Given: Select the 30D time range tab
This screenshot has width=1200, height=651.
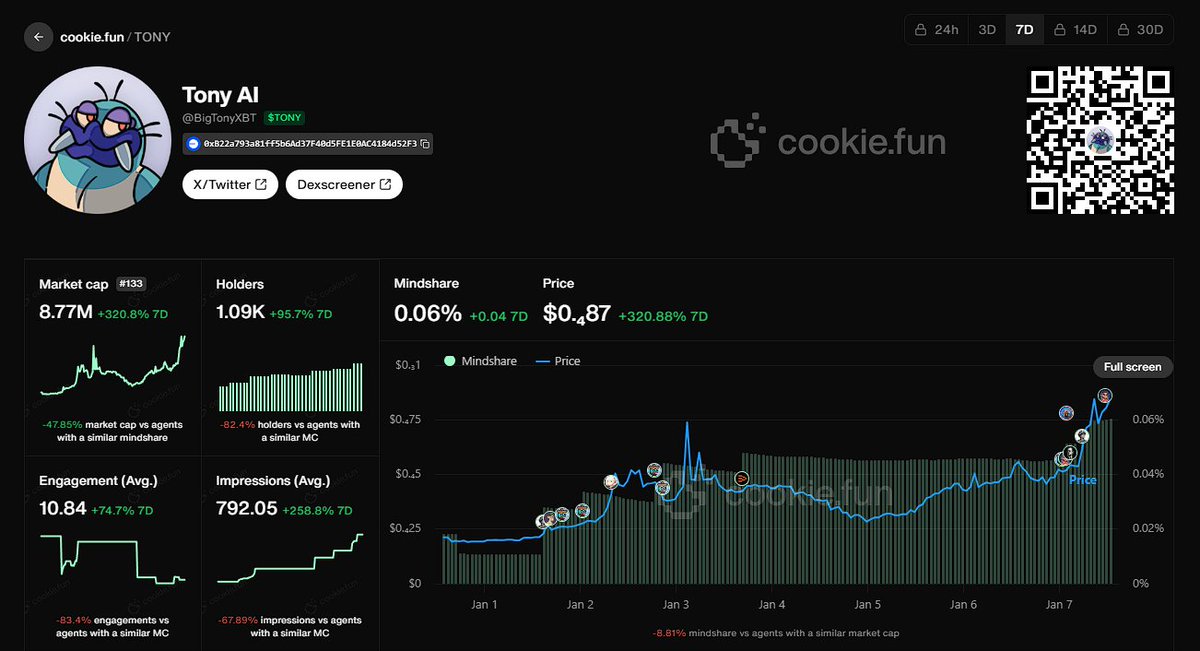Looking at the screenshot, I should (1141, 30).
